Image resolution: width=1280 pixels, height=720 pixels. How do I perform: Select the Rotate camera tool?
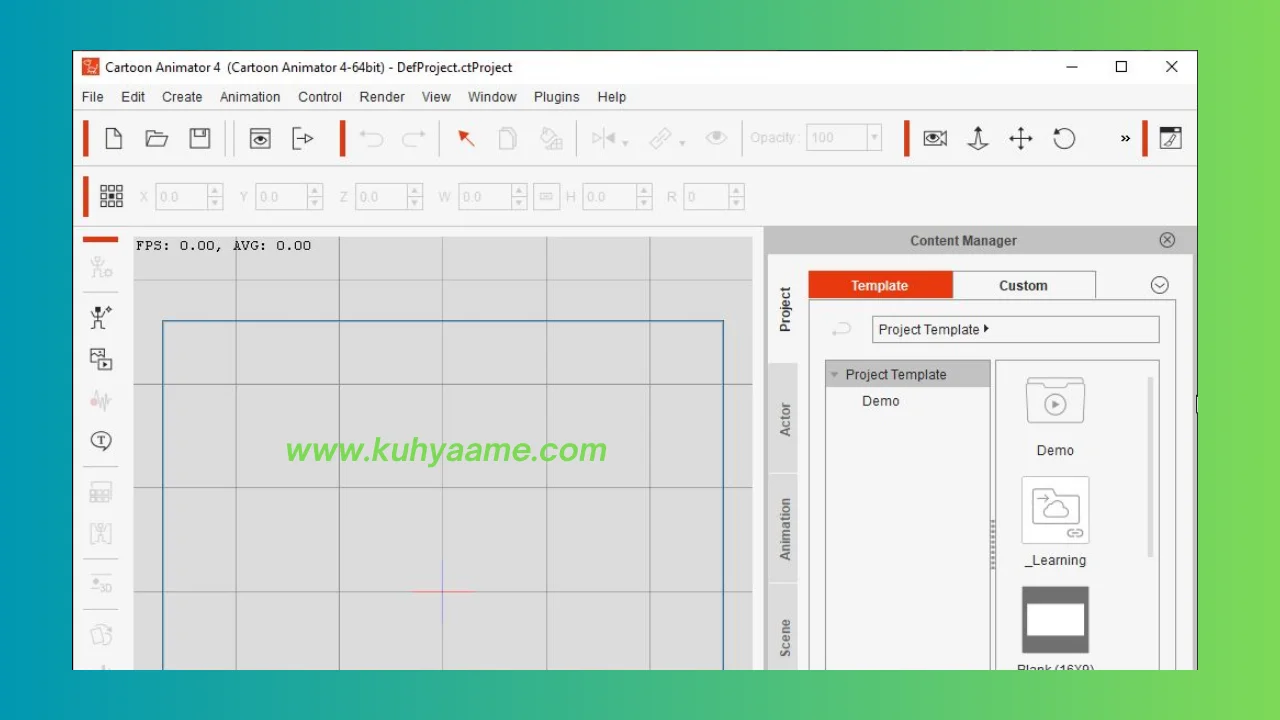pos(1064,138)
